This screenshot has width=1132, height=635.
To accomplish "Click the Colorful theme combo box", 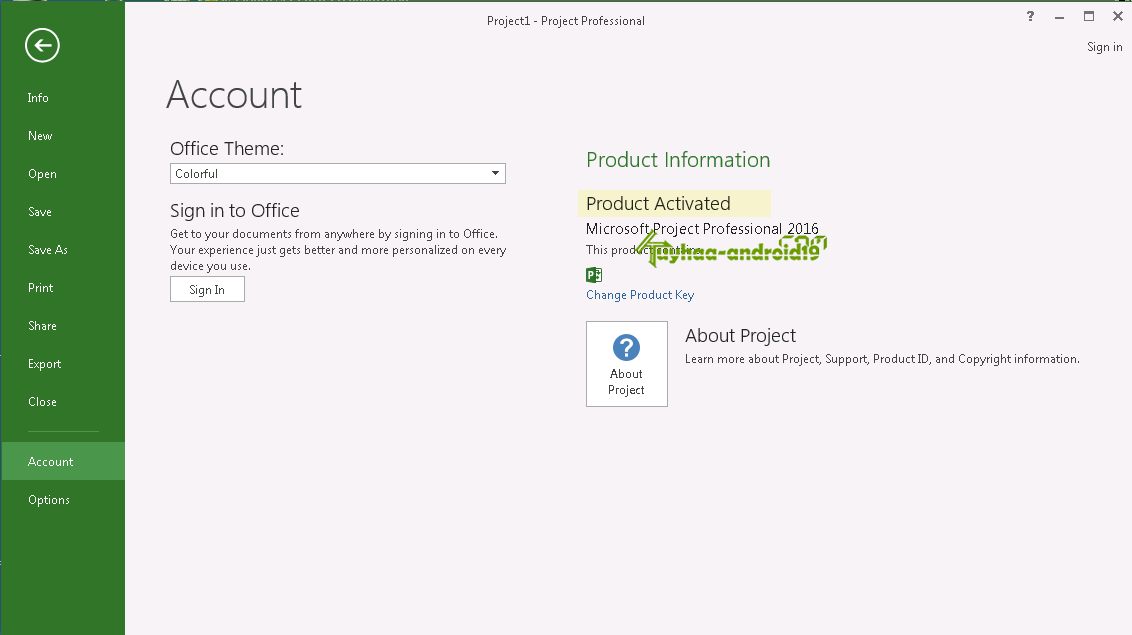I will [x=337, y=173].
